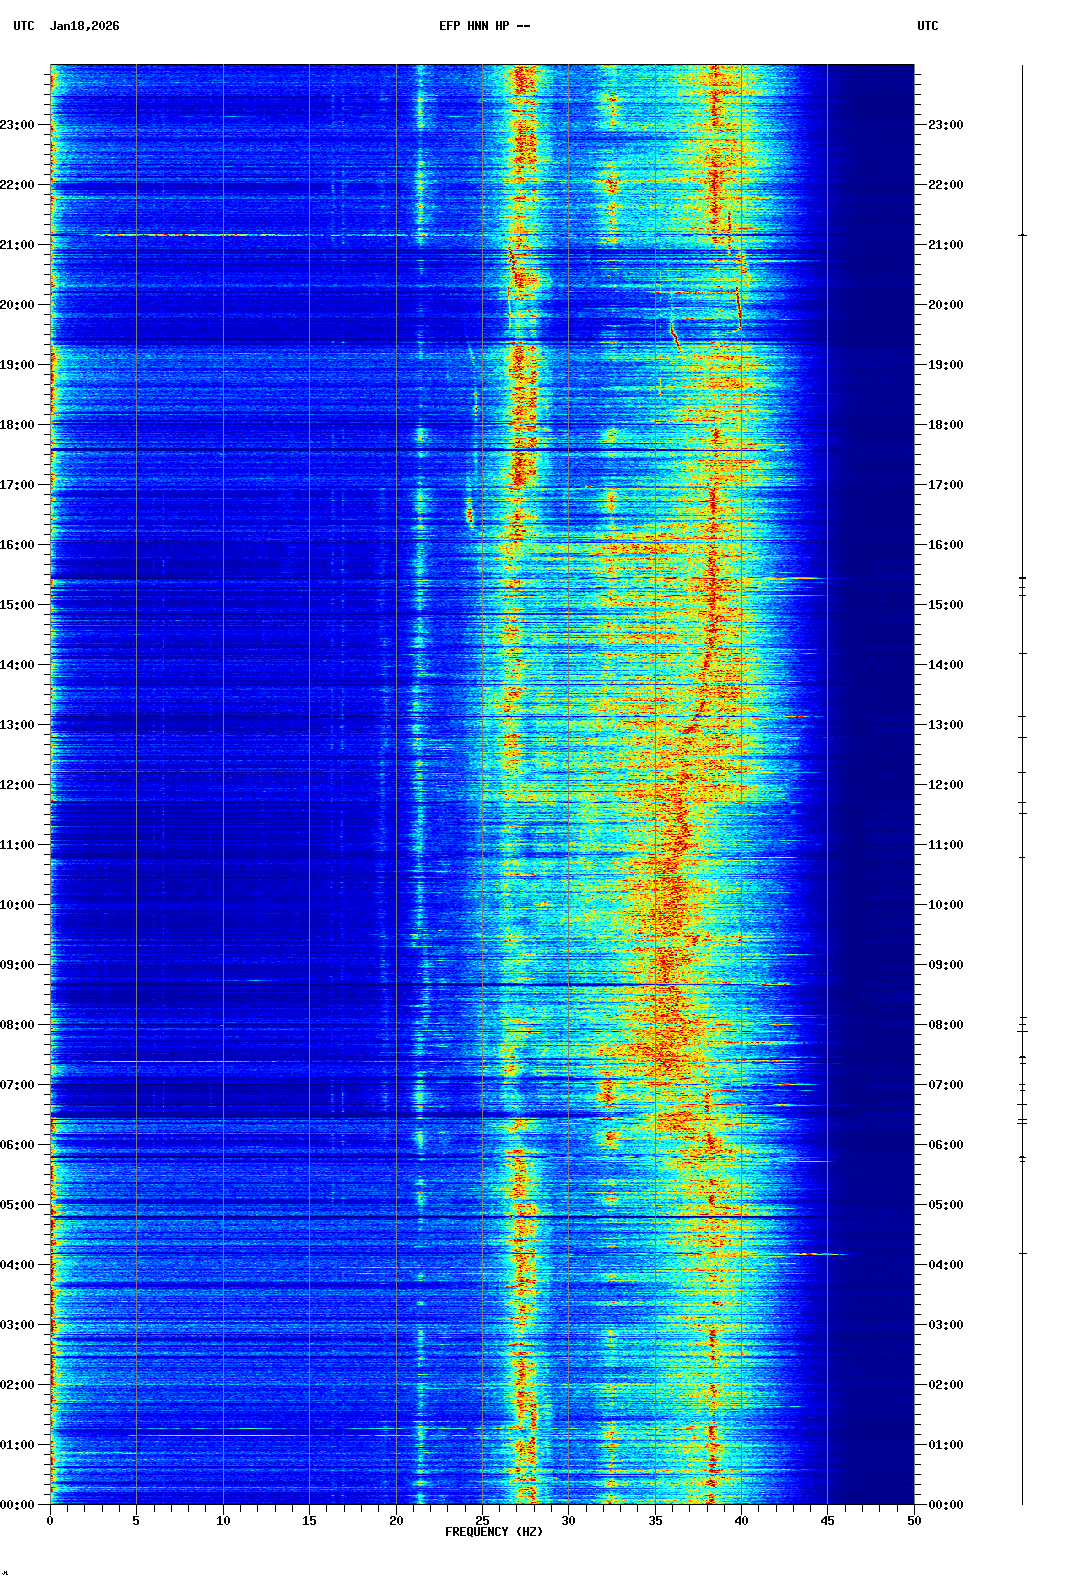Click the EFP HNN HP station title

click(x=484, y=26)
